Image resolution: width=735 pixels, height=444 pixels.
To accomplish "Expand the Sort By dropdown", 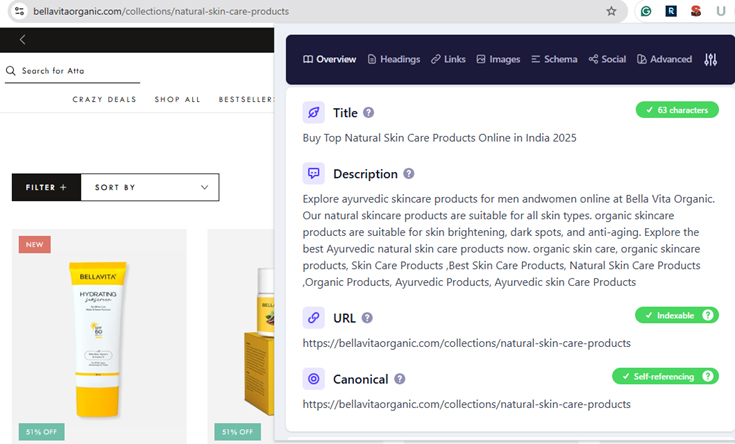I will tap(150, 188).
